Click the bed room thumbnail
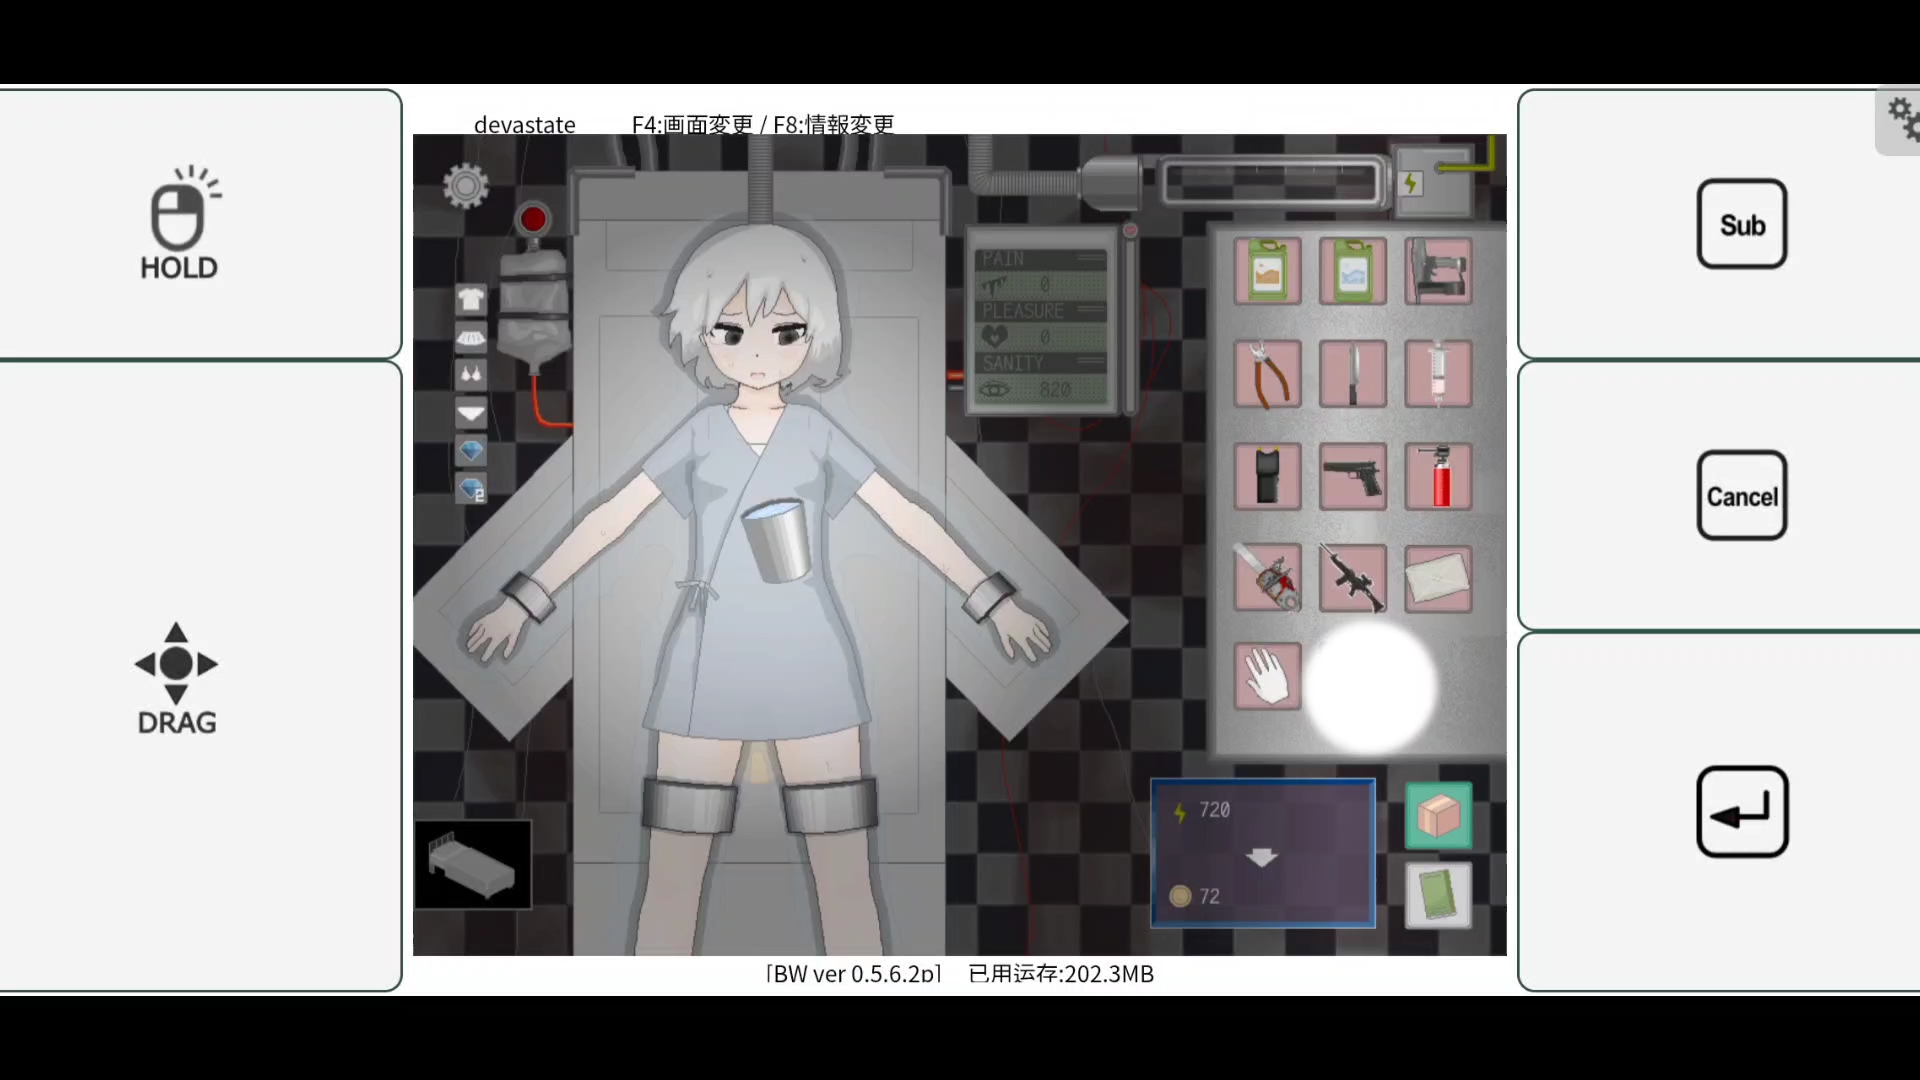Image resolution: width=1920 pixels, height=1080 pixels. 473,865
